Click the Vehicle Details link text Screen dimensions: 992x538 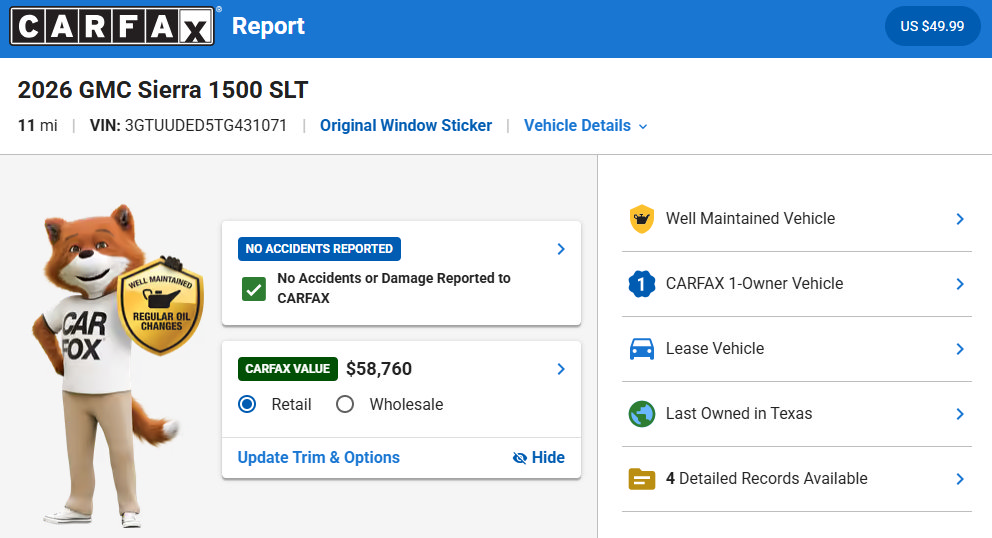point(577,125)
